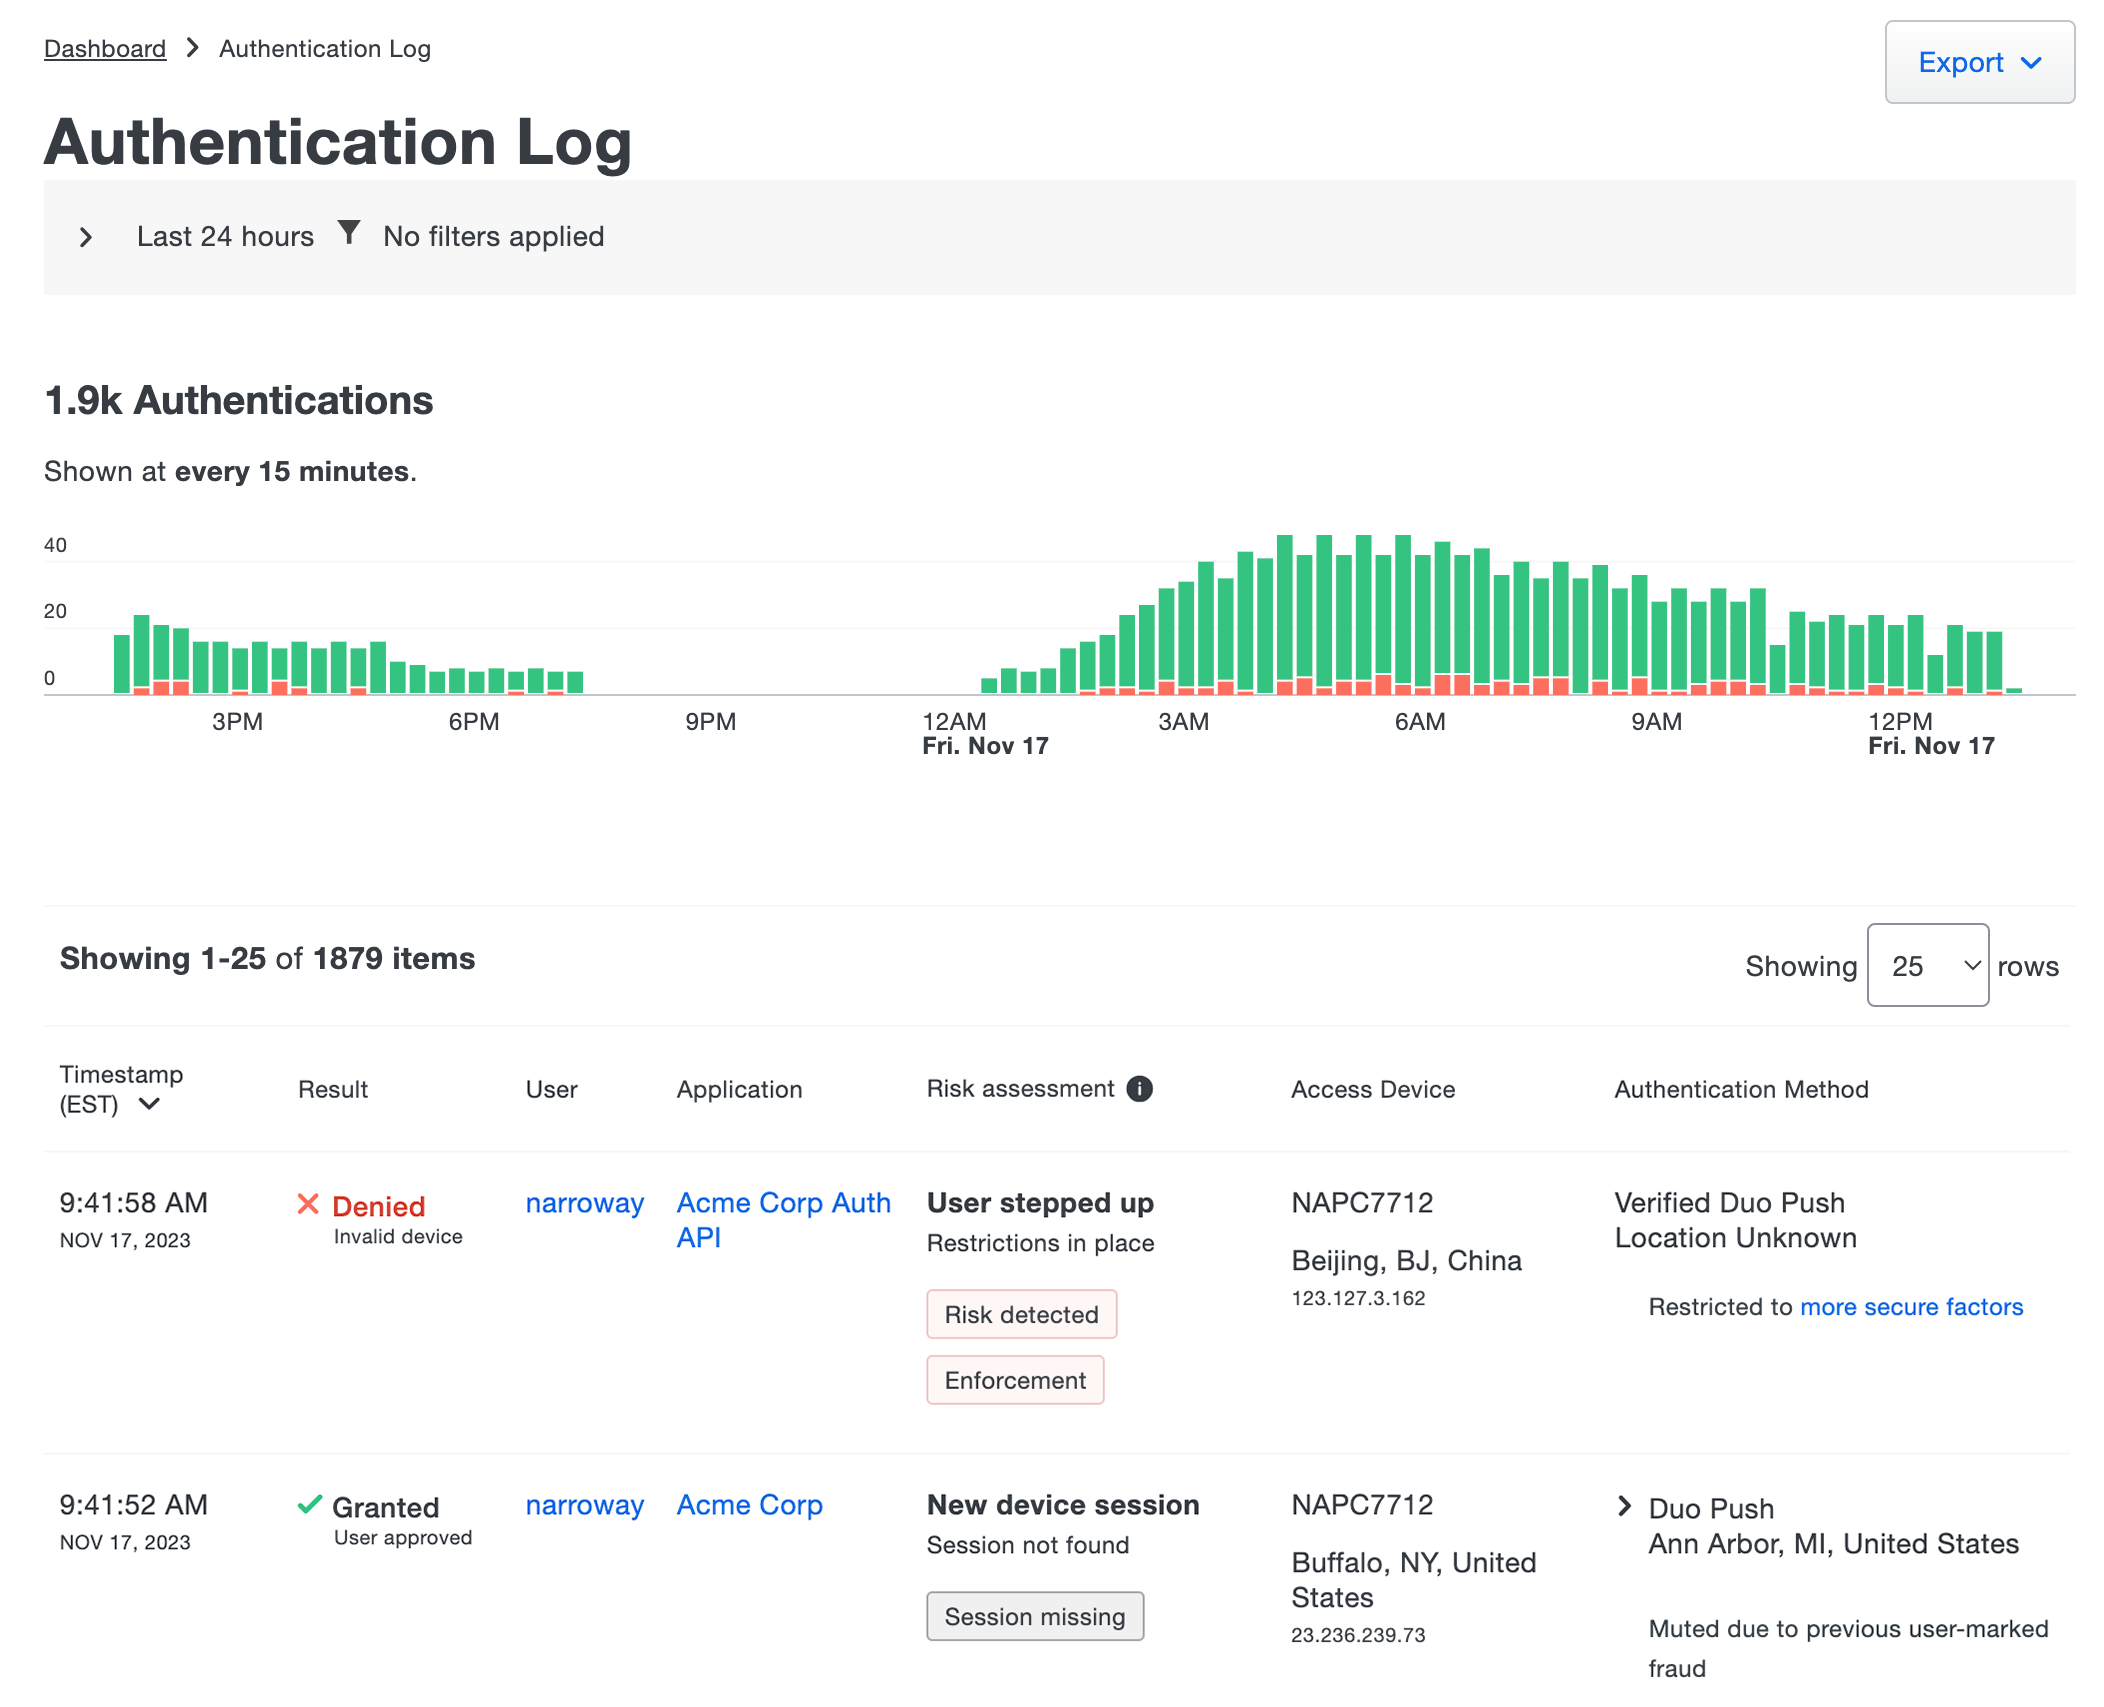Image resolution: width=2104 pixels, height=1707 pixels.
Task: Expand the Duo Push authentication details
Action: [x=1625, y=1506]
